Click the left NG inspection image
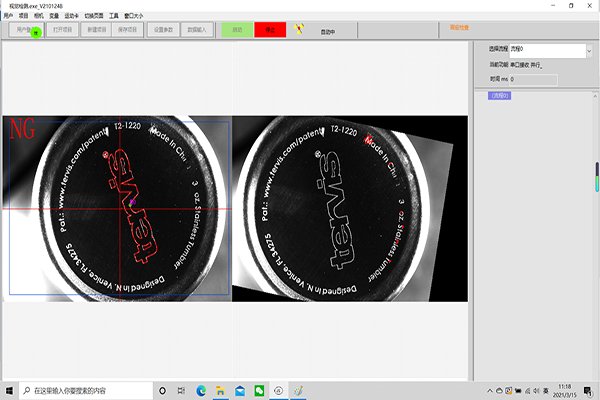Image resolution: width=600 pixels, height=400 pixels. (x=117, y=209)
